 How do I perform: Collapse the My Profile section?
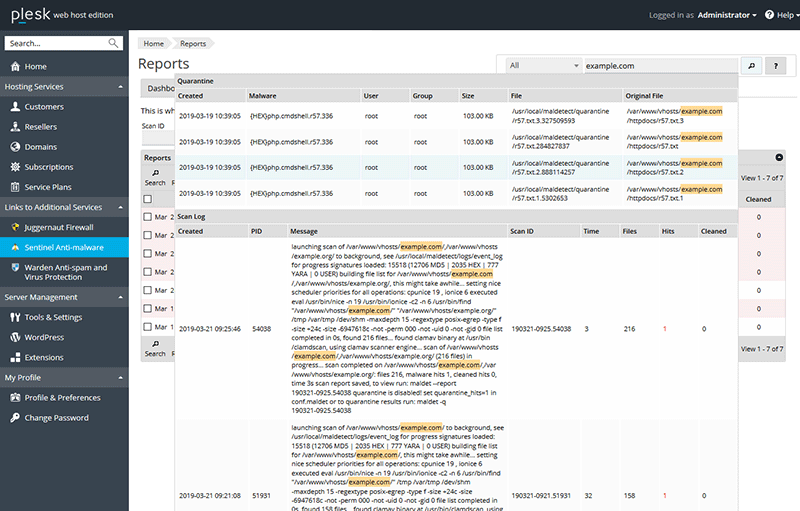[x=120, y=378]
